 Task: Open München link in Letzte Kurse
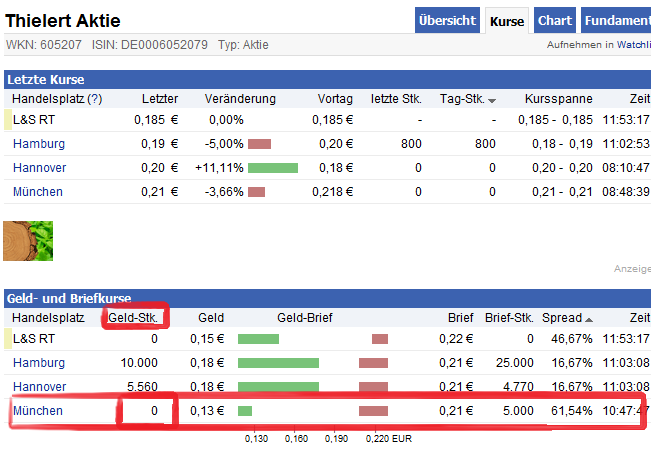coord(38,192)
